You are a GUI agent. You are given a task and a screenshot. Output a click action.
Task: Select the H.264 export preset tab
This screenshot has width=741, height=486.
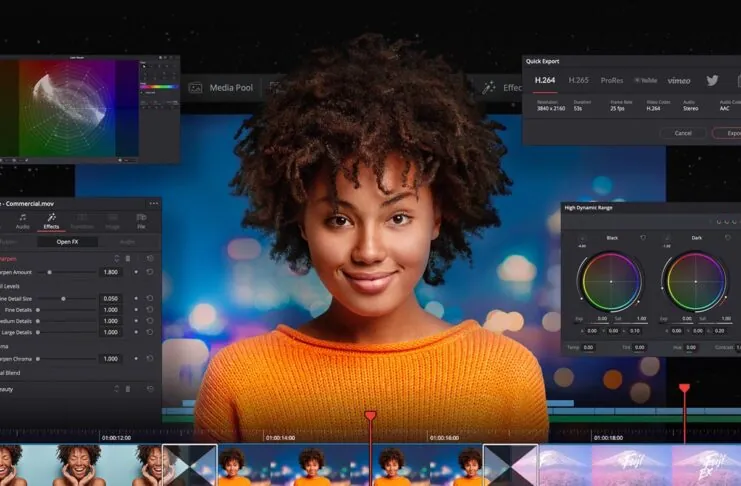click(544, 80)
